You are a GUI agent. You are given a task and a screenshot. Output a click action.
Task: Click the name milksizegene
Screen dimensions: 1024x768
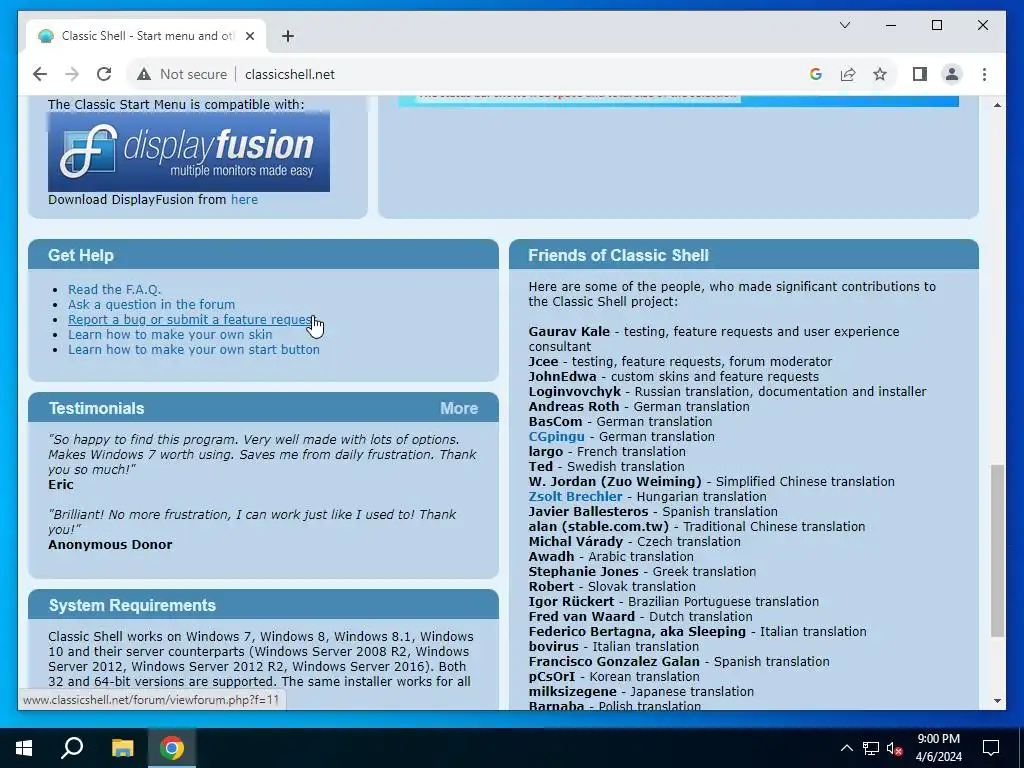point(572,692)
